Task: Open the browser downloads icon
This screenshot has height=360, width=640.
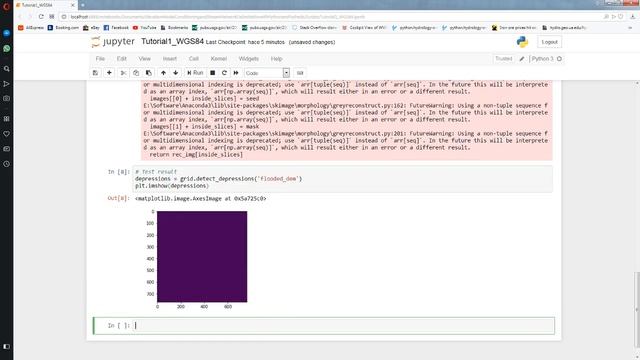Action: 633,17
